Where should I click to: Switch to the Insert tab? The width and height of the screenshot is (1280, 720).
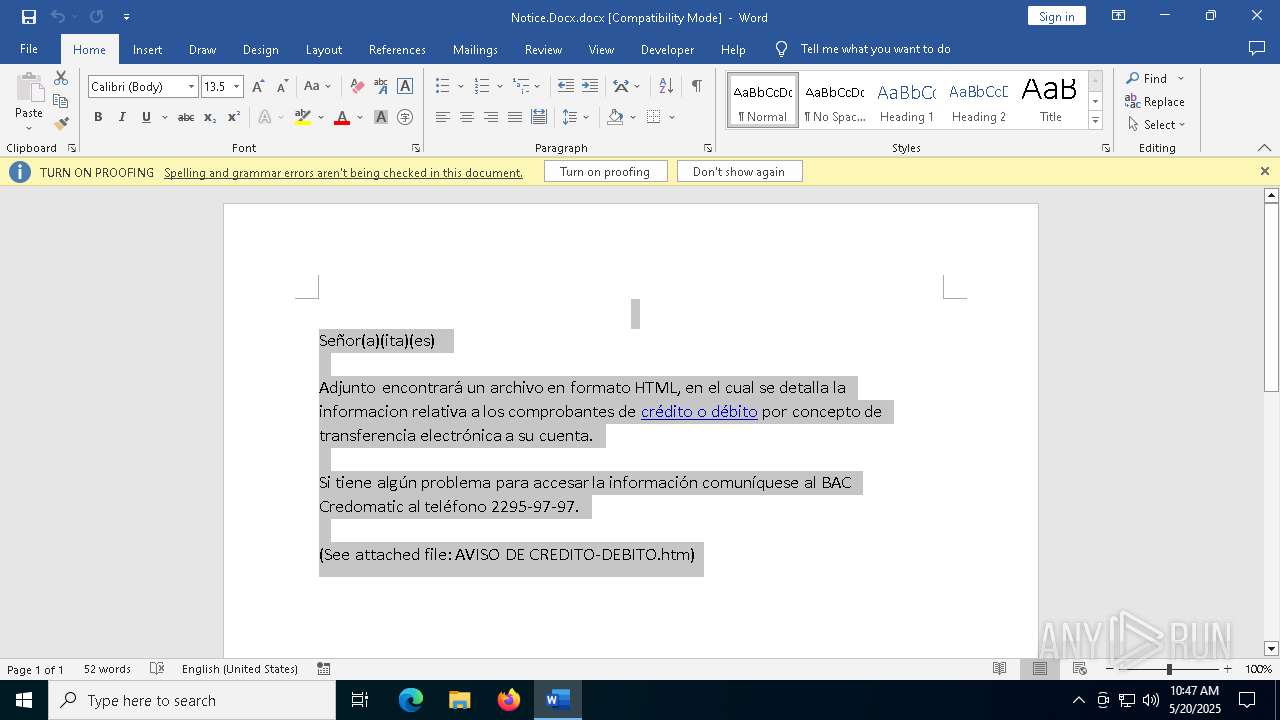click(147, 49)
